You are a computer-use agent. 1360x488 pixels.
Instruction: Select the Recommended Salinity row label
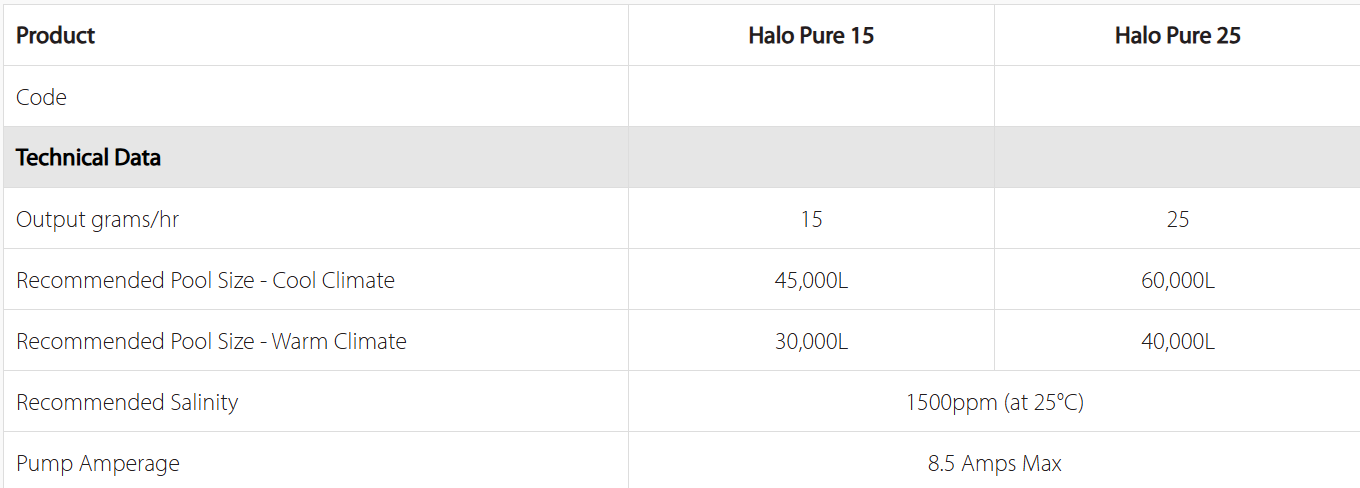click(x=127, y=402)
